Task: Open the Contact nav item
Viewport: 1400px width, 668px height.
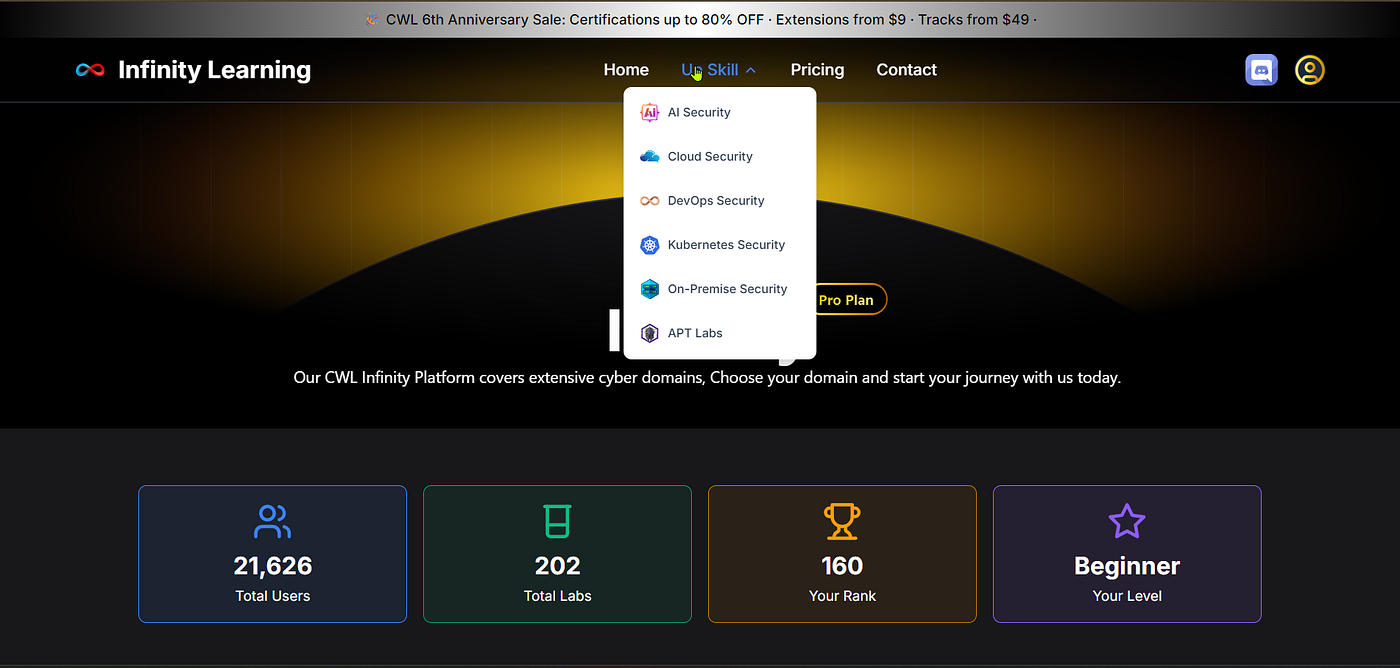Action: coord(906,70)
